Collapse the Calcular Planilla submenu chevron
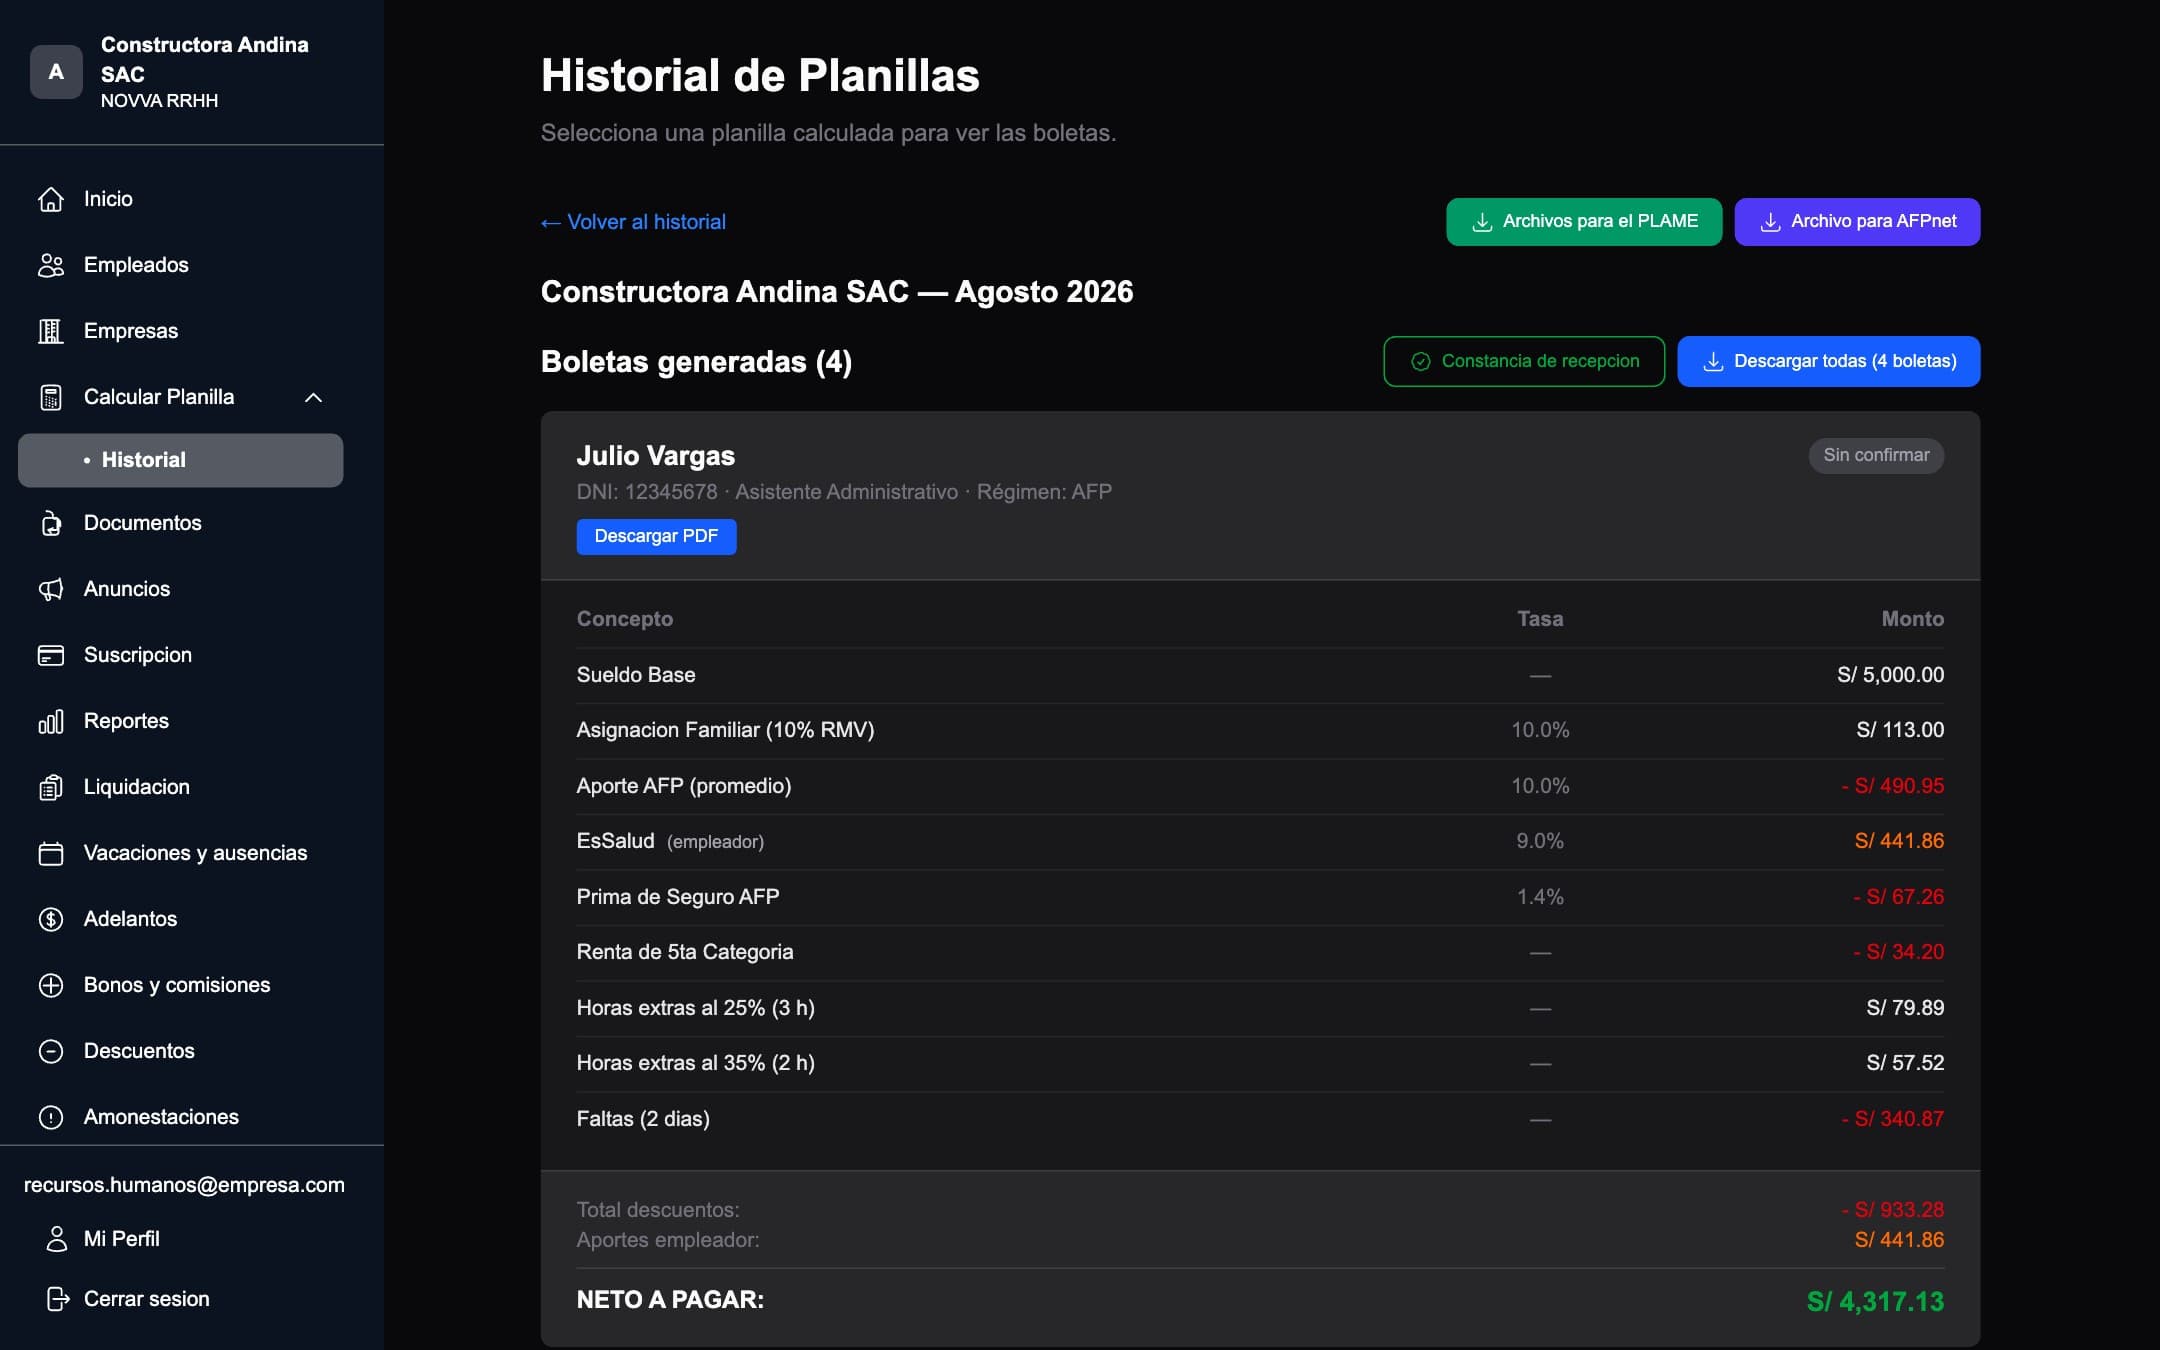The image size is (2160, 1350). coord(313,397)
